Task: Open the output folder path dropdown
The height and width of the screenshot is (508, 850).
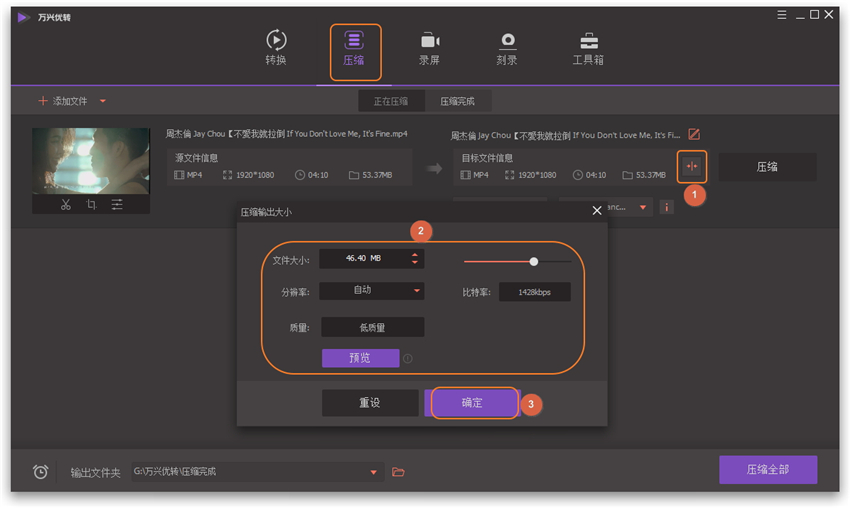Action: click(374, 472)
